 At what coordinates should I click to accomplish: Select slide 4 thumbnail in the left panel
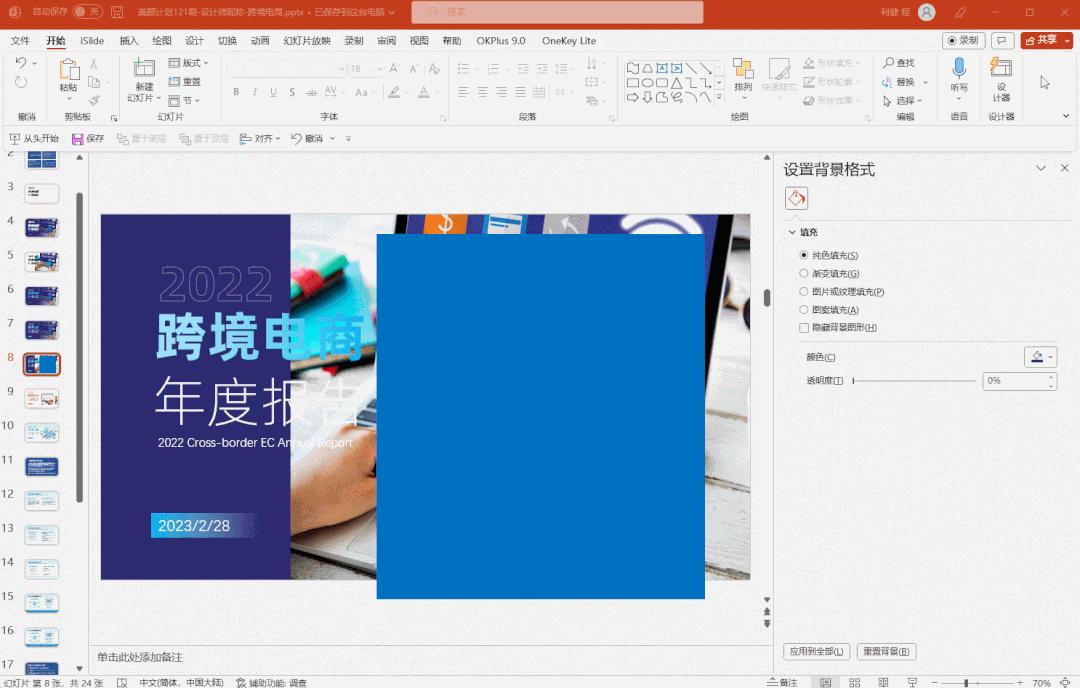[41, 227]
